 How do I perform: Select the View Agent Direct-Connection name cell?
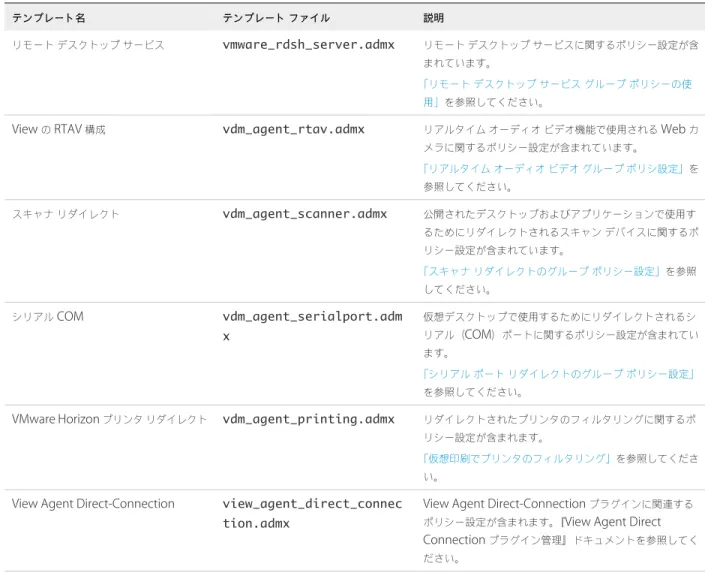(93, 504)
